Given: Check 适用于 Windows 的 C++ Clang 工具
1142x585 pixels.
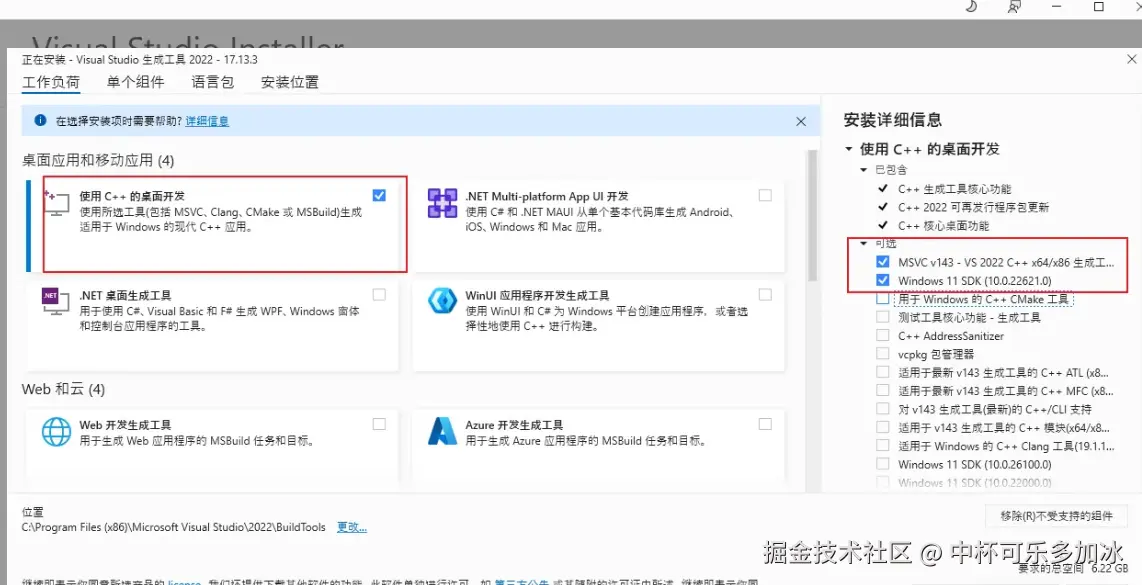Looking at the screenshot, I should point(883,445).
